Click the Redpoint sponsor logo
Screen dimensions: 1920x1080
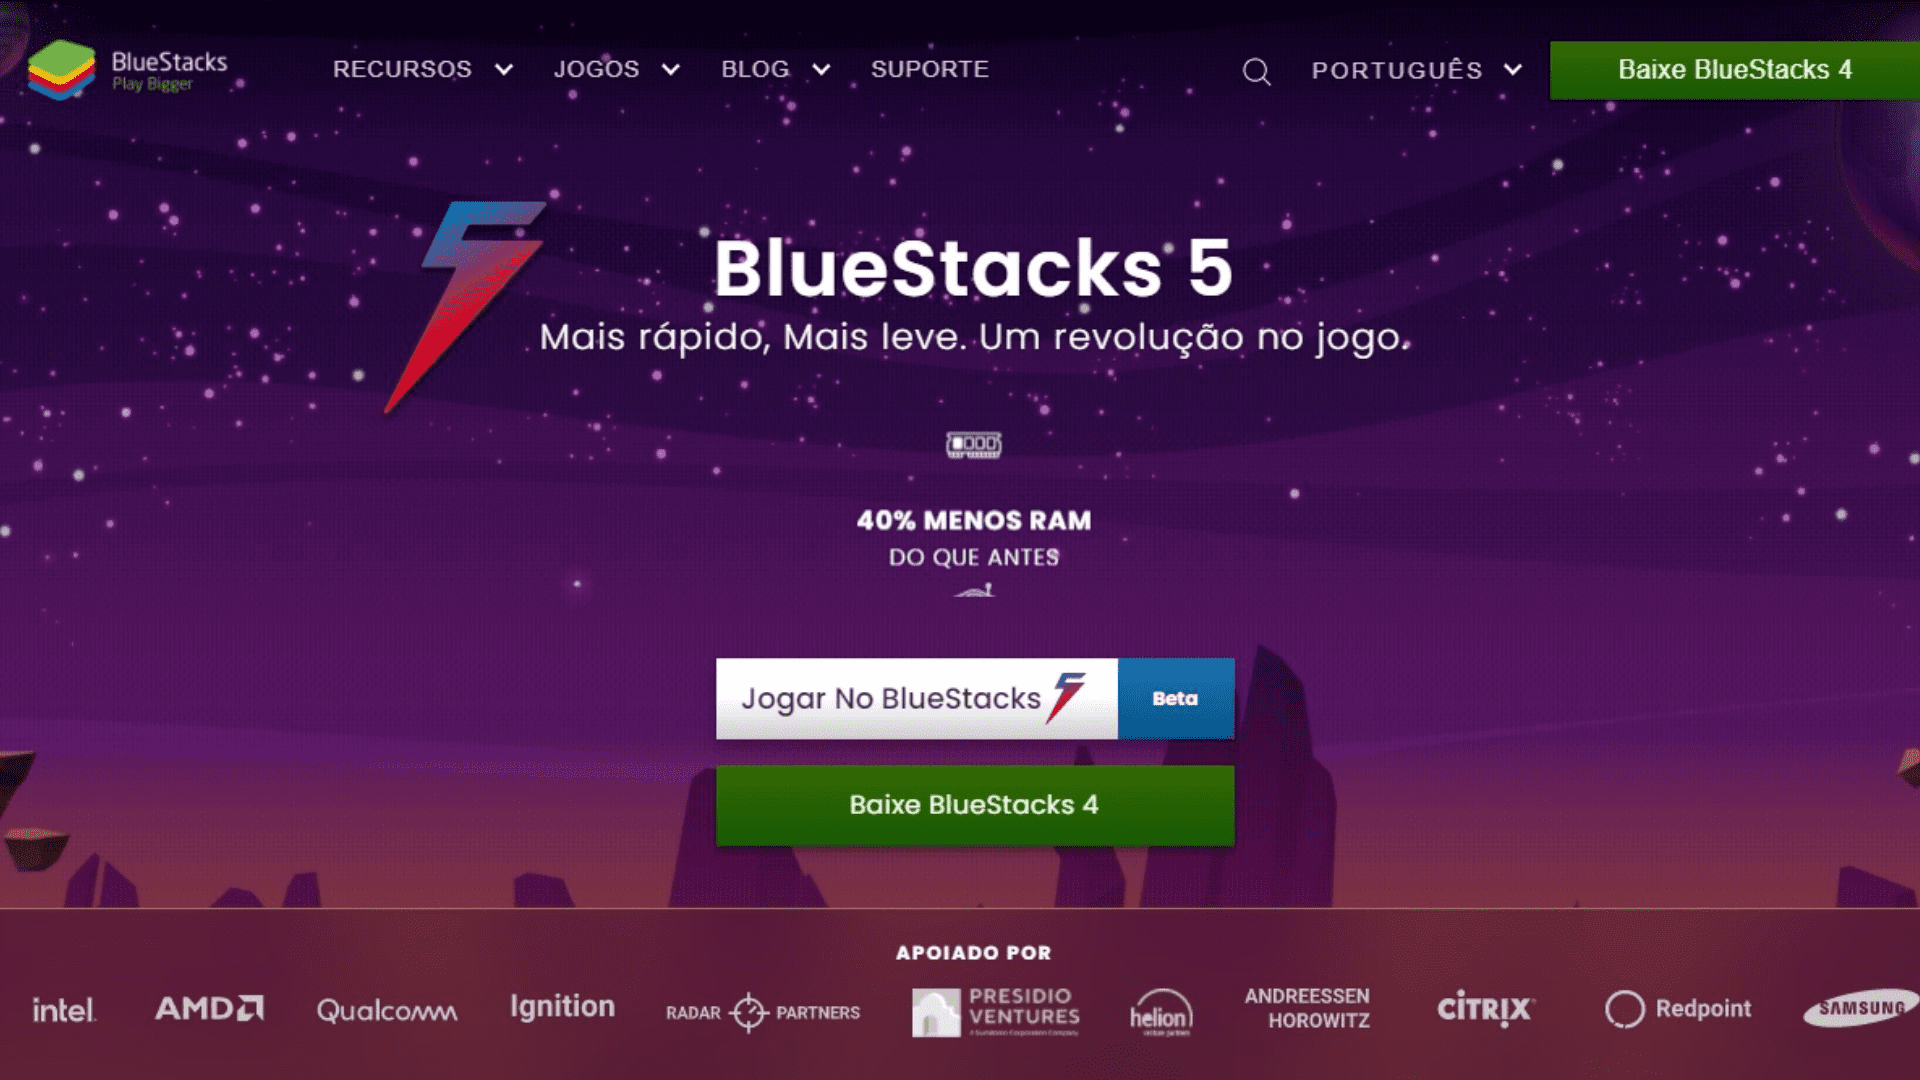click(x=1678, y=1008)
